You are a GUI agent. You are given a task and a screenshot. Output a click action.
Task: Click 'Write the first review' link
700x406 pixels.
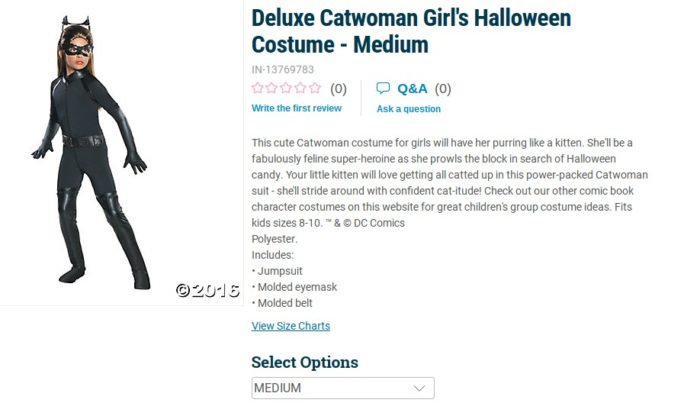coord(296,108)
